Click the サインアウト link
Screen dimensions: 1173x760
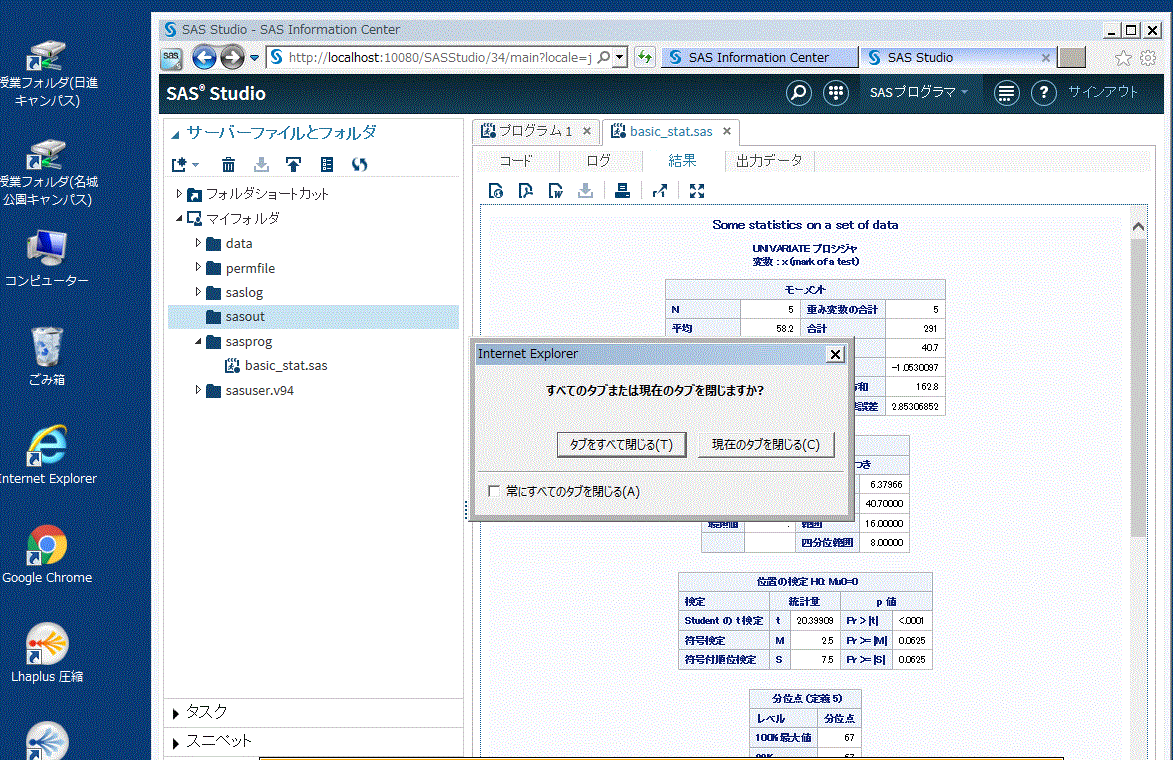point(1103,92)
